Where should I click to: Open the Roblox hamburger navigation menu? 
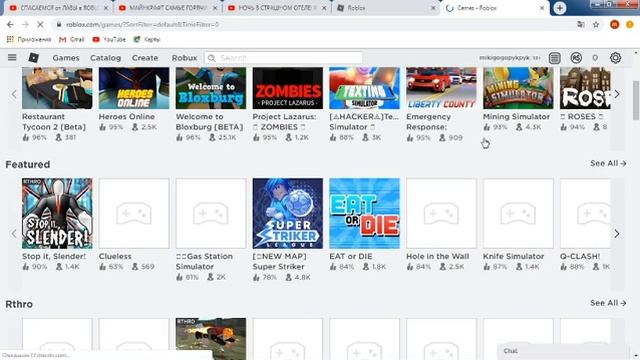(x=12, y=58)
